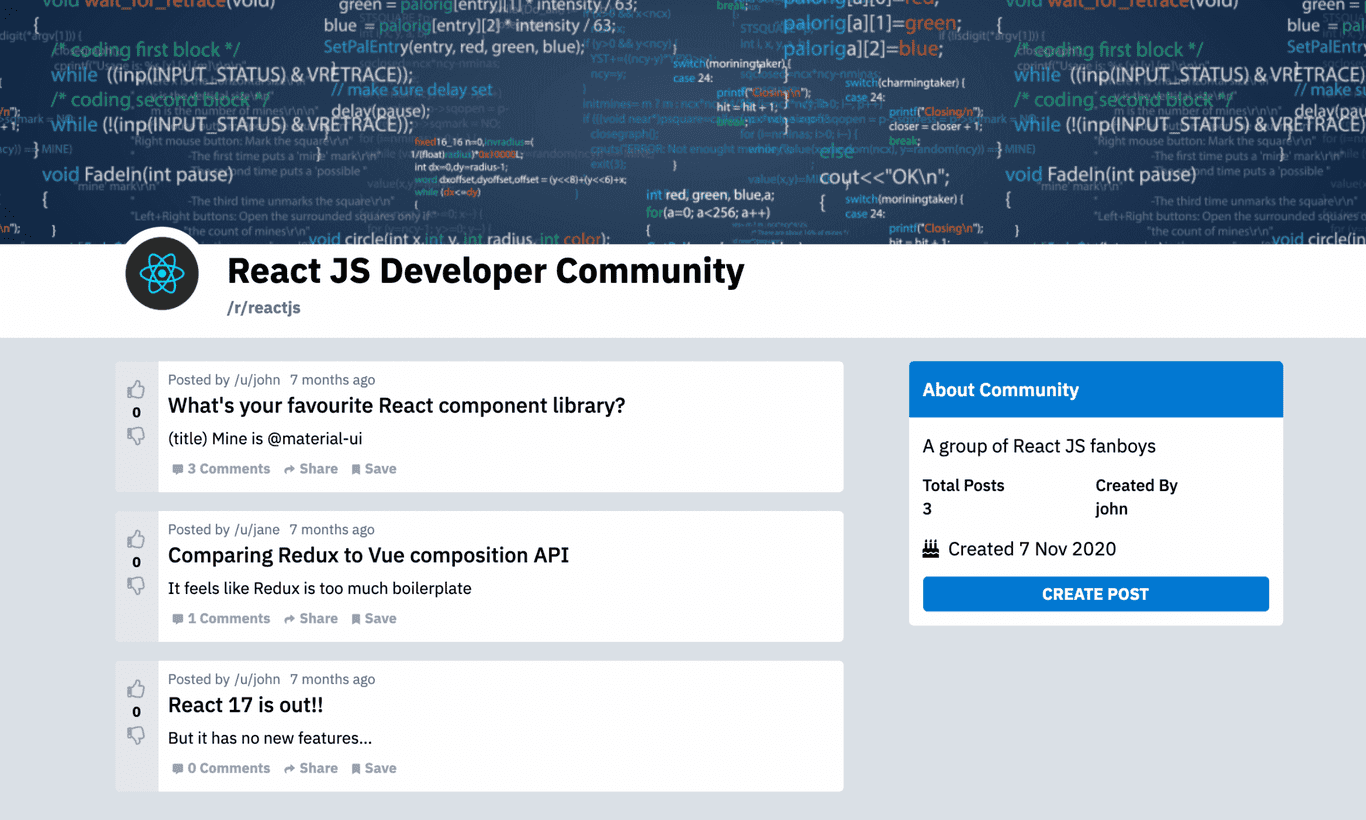Save the Comparing Redux to Vue post

(374, 618)
